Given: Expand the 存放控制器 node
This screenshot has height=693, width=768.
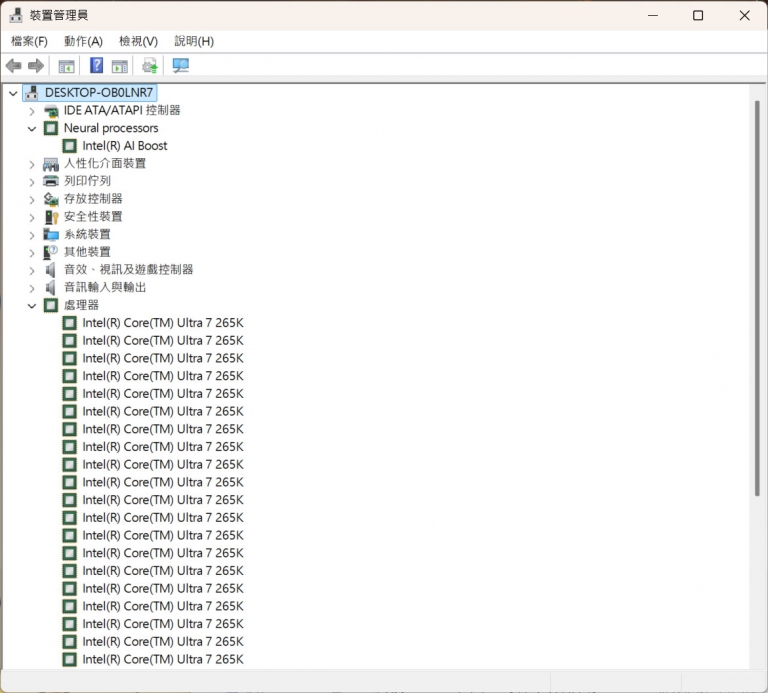Looking at the screenshot, I should point(32,200).
